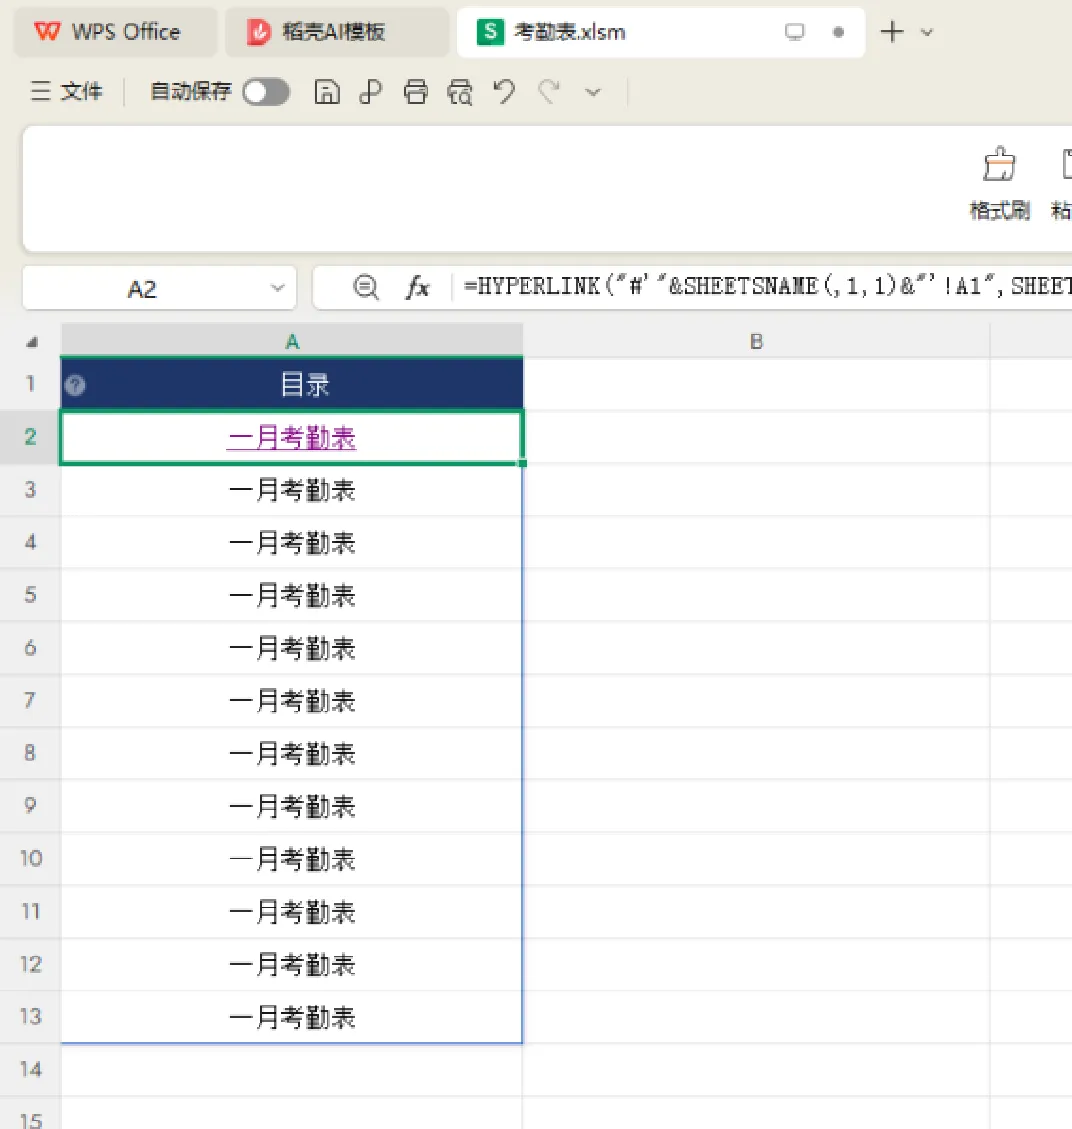Viewport: 1072px width, 1129px height.
Task: Click the HYPERLINK formula in the formula bar
Action: (x=767, y=287)
